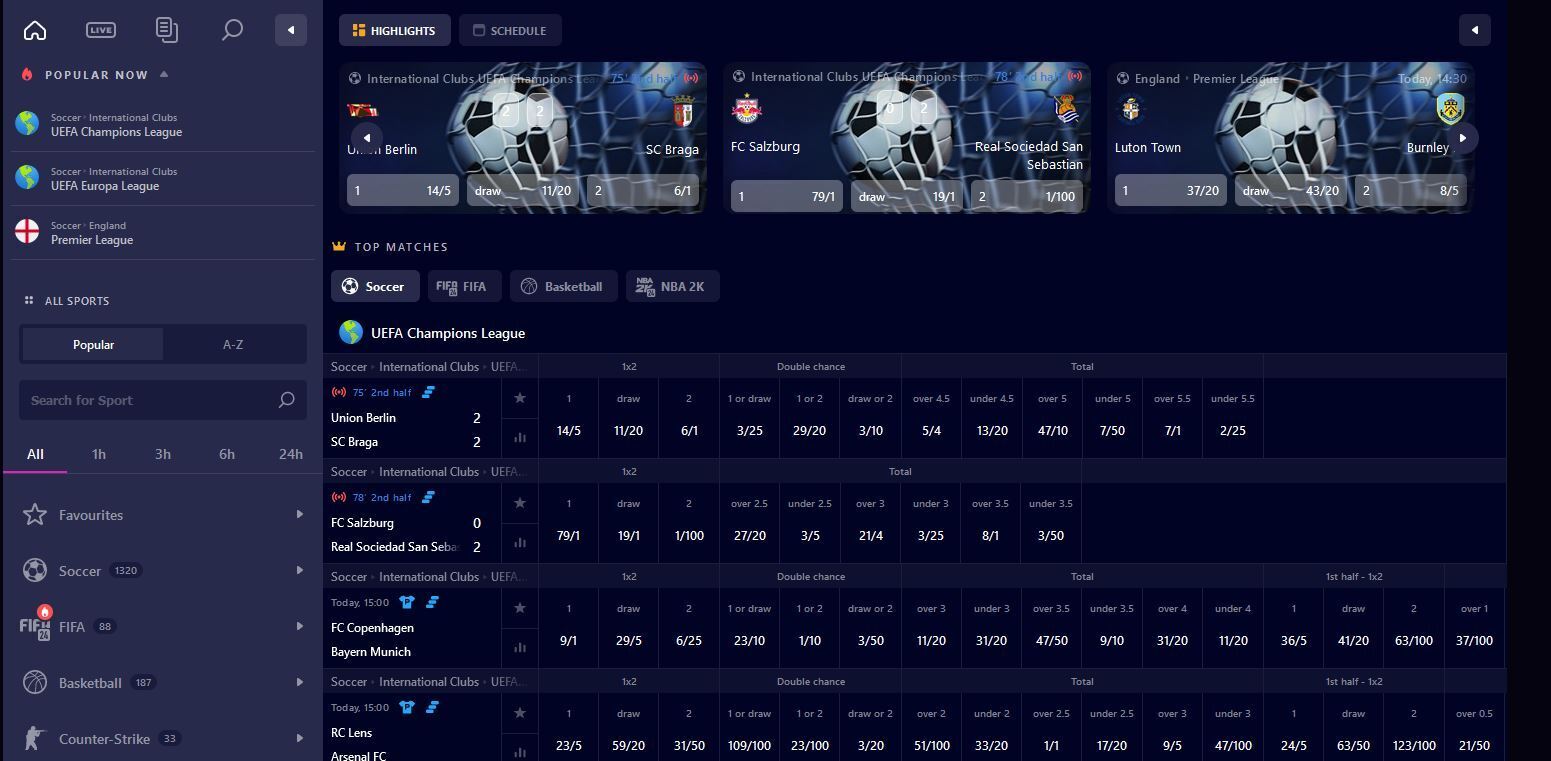Open the home icon in the sidebar

(x=35, y=30)
